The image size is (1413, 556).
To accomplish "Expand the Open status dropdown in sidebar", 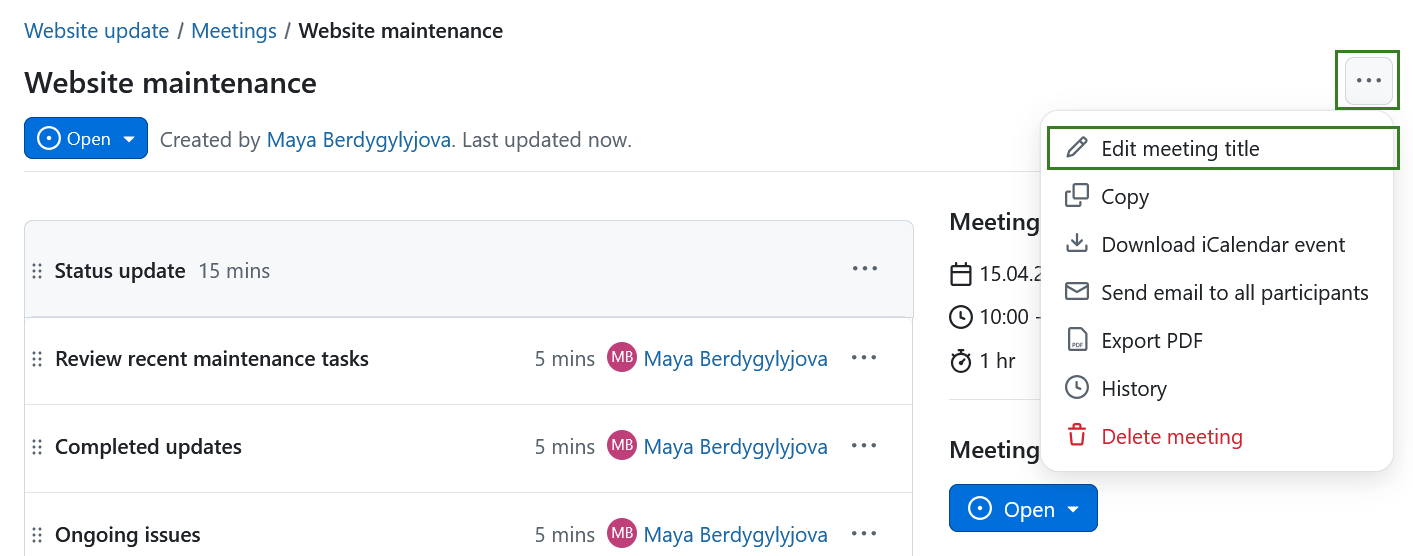I will tap(1022, 509).
